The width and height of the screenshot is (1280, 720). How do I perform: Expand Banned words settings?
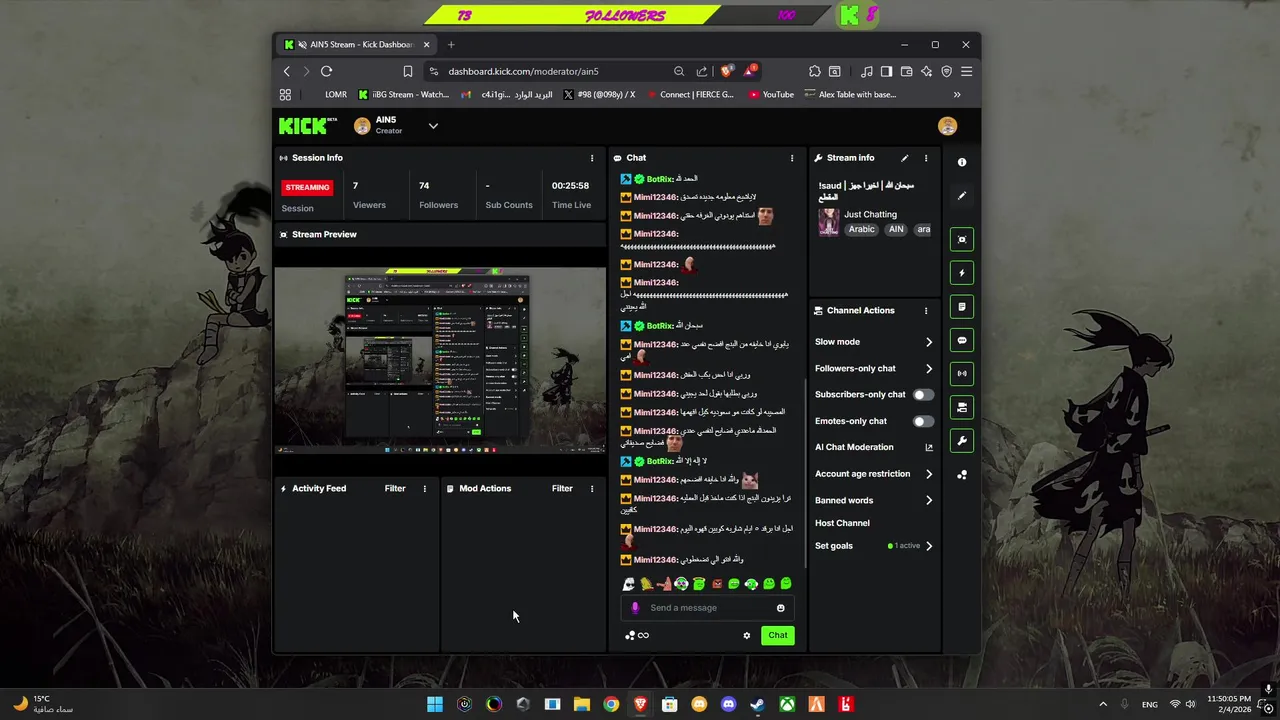(x=929, y=501)
